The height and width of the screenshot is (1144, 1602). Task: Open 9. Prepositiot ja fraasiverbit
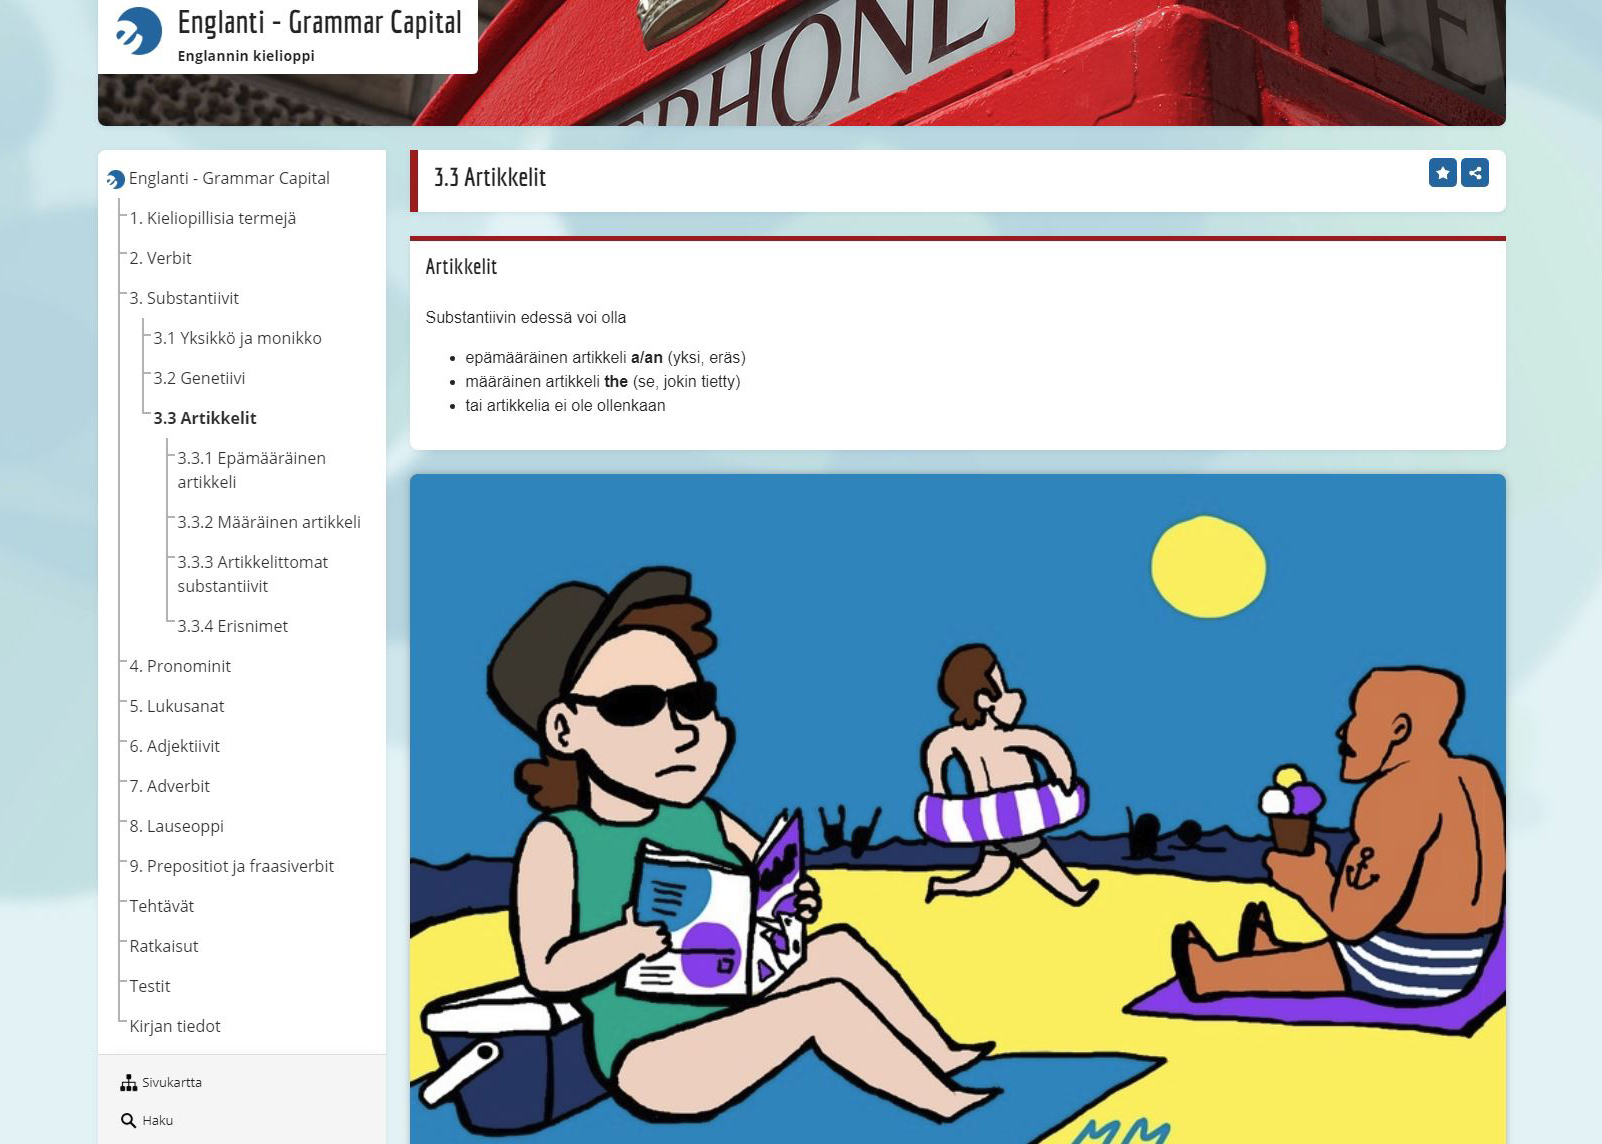pyautogui.click(x=231, y=866)
